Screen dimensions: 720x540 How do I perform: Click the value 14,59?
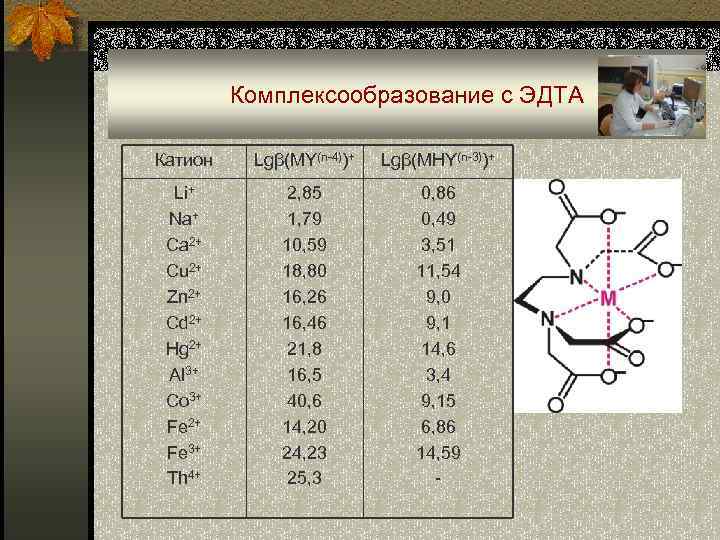click(x=439, y=453)
